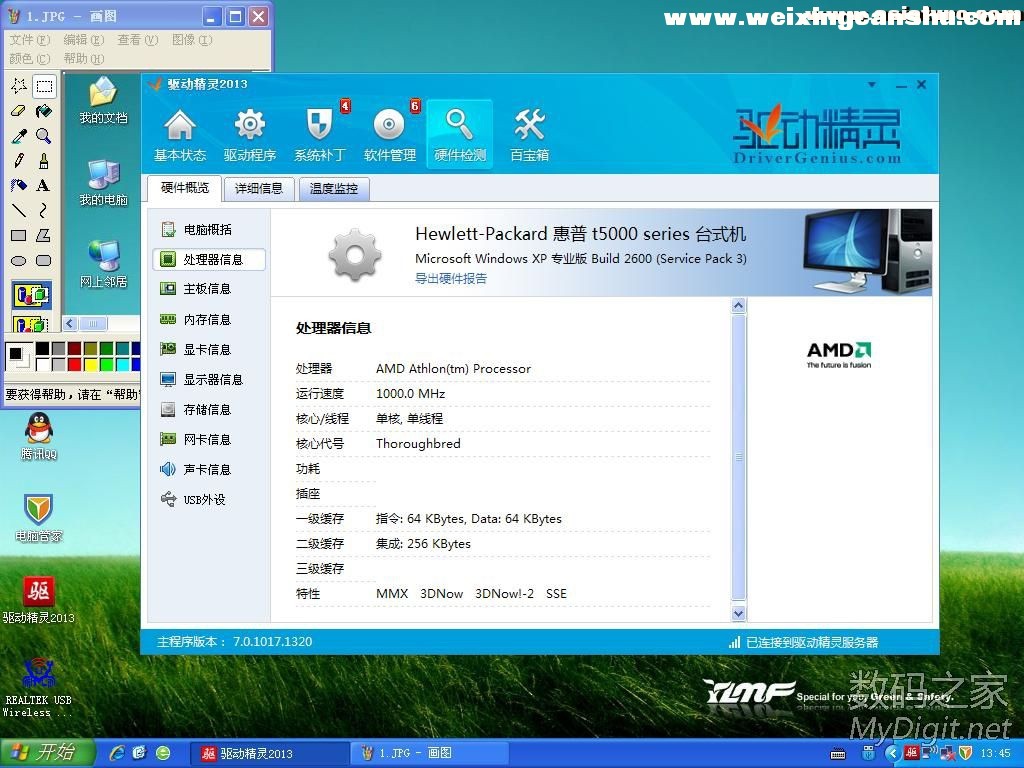Click the 开始 Start button
Image resolution: width=1024 pixels, height=768 pixels.
[47, 753]
